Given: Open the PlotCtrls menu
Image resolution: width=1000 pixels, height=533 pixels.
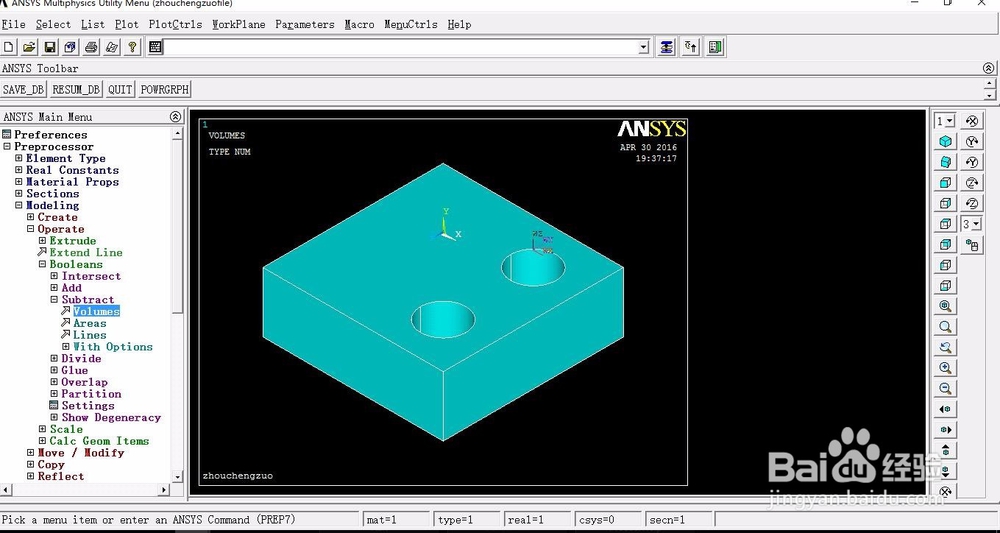Looking at the screenshot, I should [x=175, y=24].
